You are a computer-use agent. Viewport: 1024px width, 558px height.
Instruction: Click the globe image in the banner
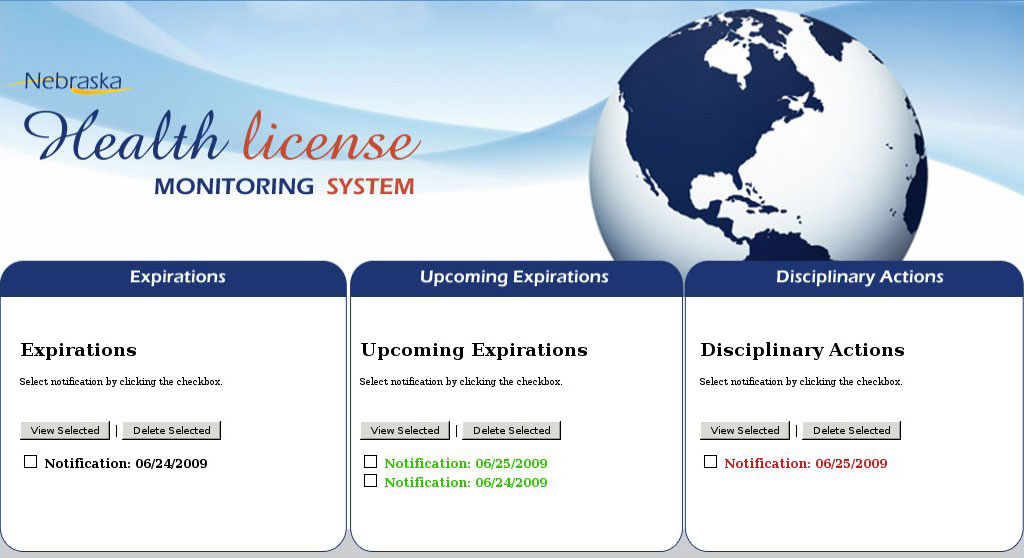click(x=759, y=137)
